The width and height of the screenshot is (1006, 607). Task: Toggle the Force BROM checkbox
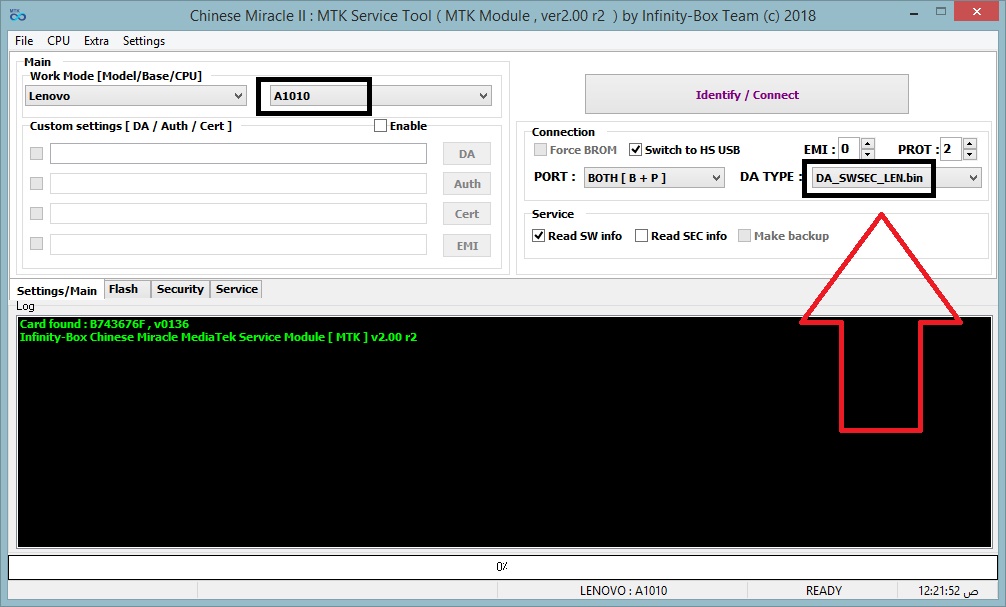tap(541, 150)
